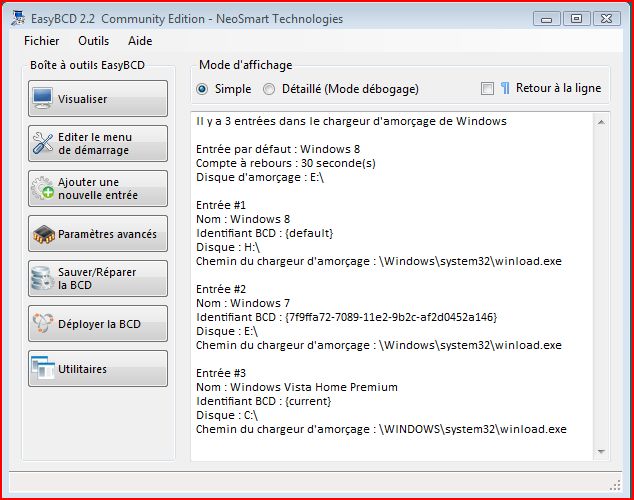Click the 'Entrée #2' heading
The height and width of the screenshot is (500, 634).
221,289
